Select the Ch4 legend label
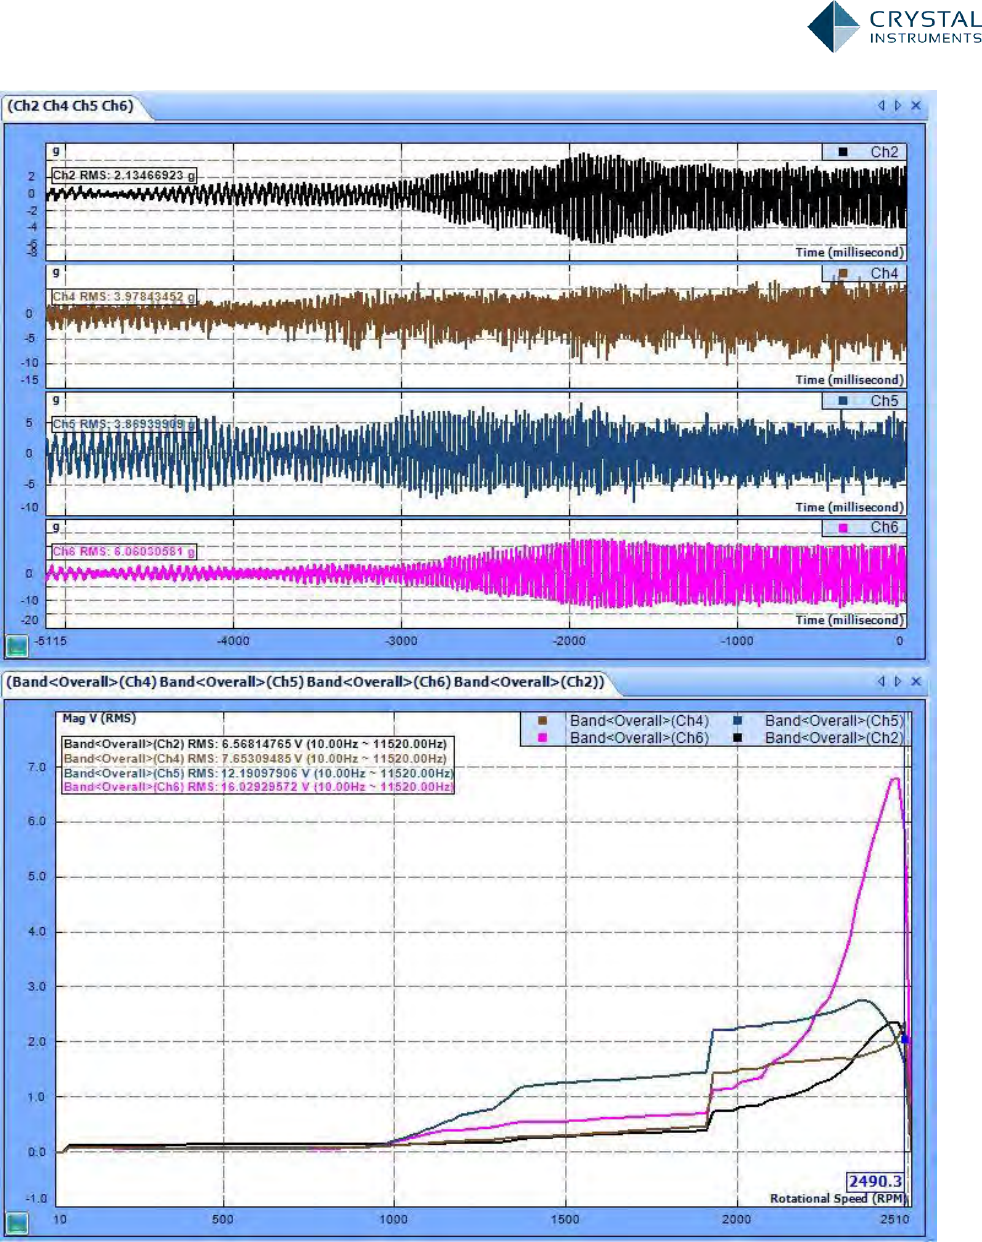This screenshot has width=982, height=1242. coord(884,273)
